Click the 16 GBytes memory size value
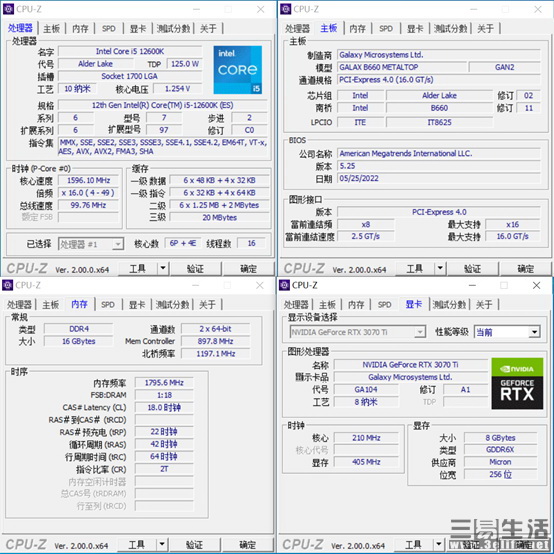554x554 pixels. click(x=78, y=341)
